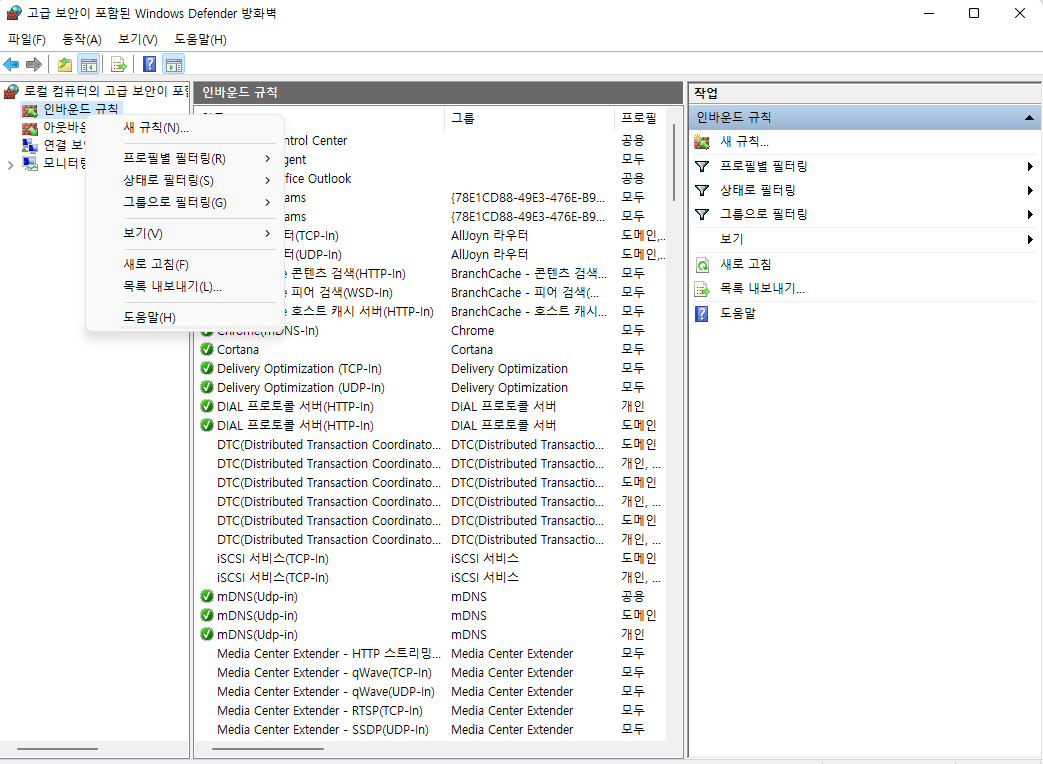The image size is (1043, 764).
Task: Click 도움말 question icon in actions pane
Action: click(x=702, y=313)
